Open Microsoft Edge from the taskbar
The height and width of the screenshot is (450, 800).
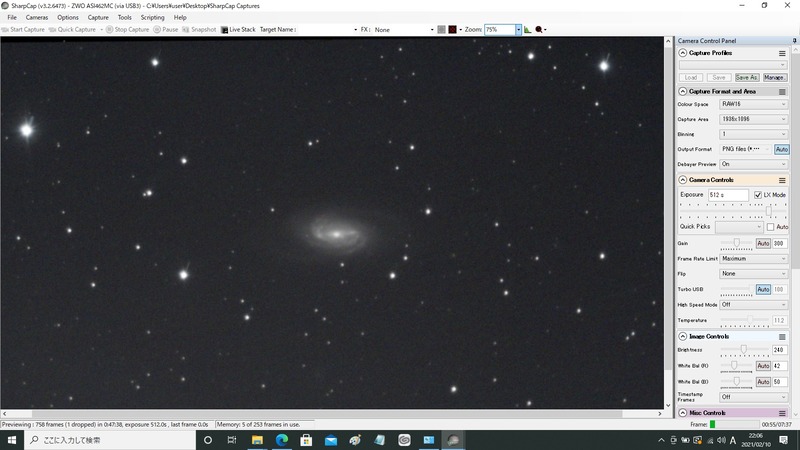pyautogui.click(x=282, y=440)
